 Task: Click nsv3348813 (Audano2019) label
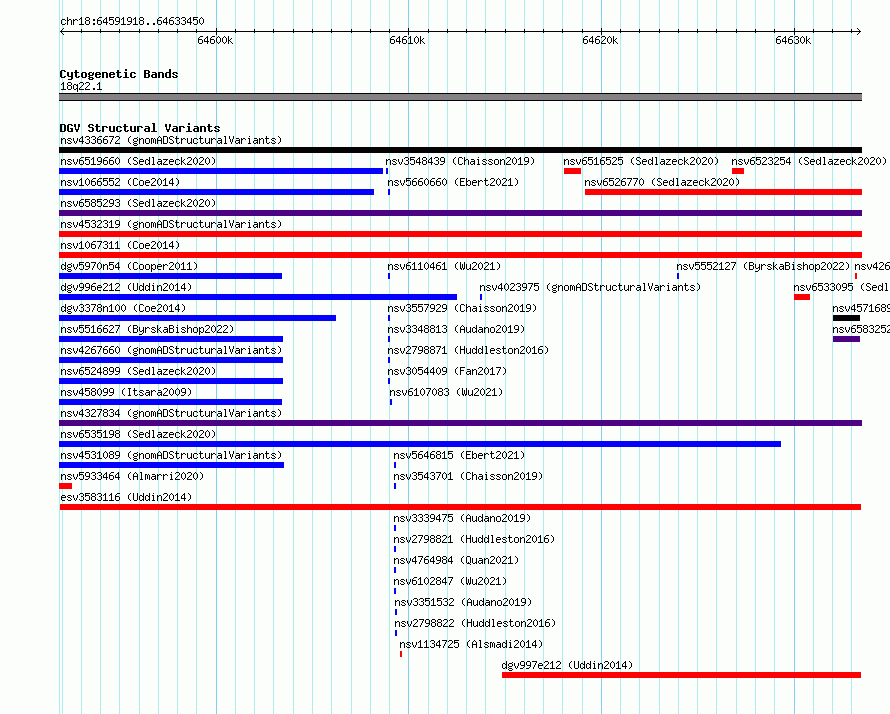[456, 329]
